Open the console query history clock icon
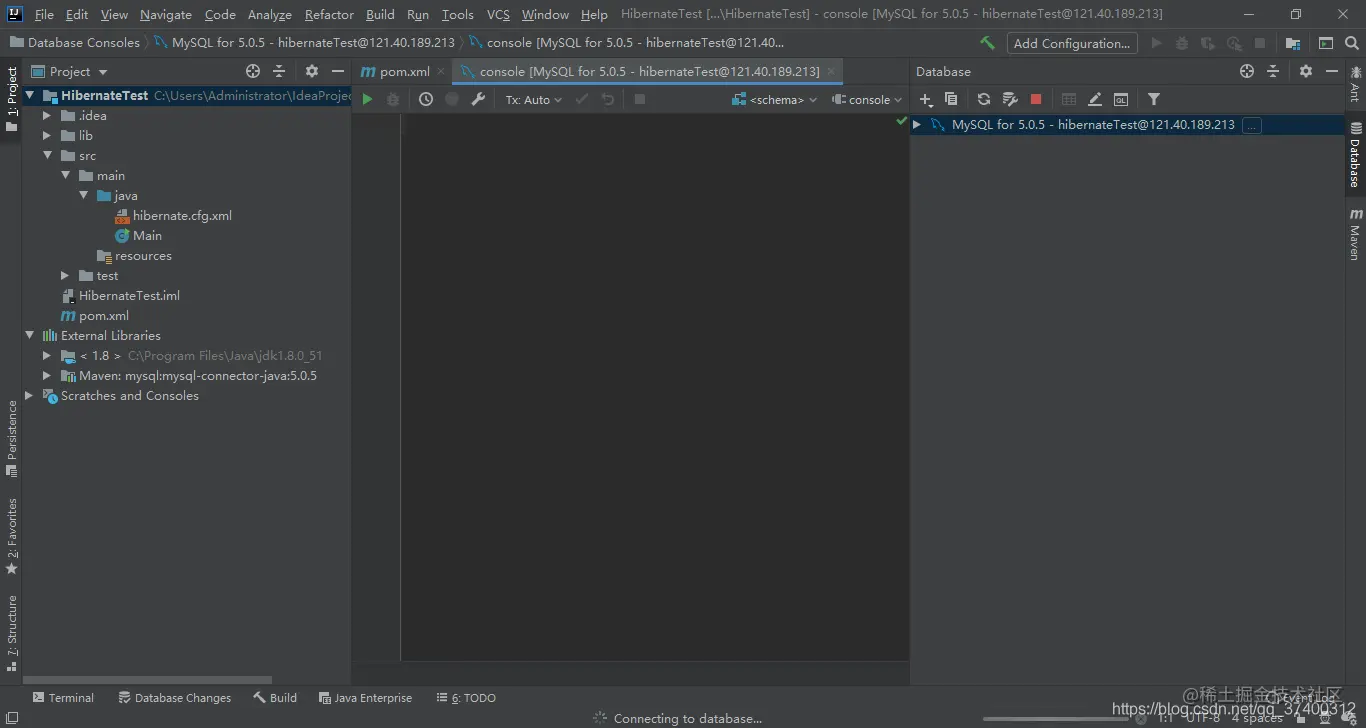This screenshot has height=728, width=1366. [426, 99]
